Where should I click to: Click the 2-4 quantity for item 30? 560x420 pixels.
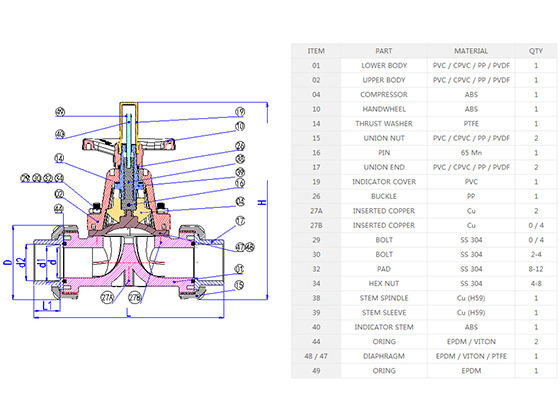click(536, 255)
